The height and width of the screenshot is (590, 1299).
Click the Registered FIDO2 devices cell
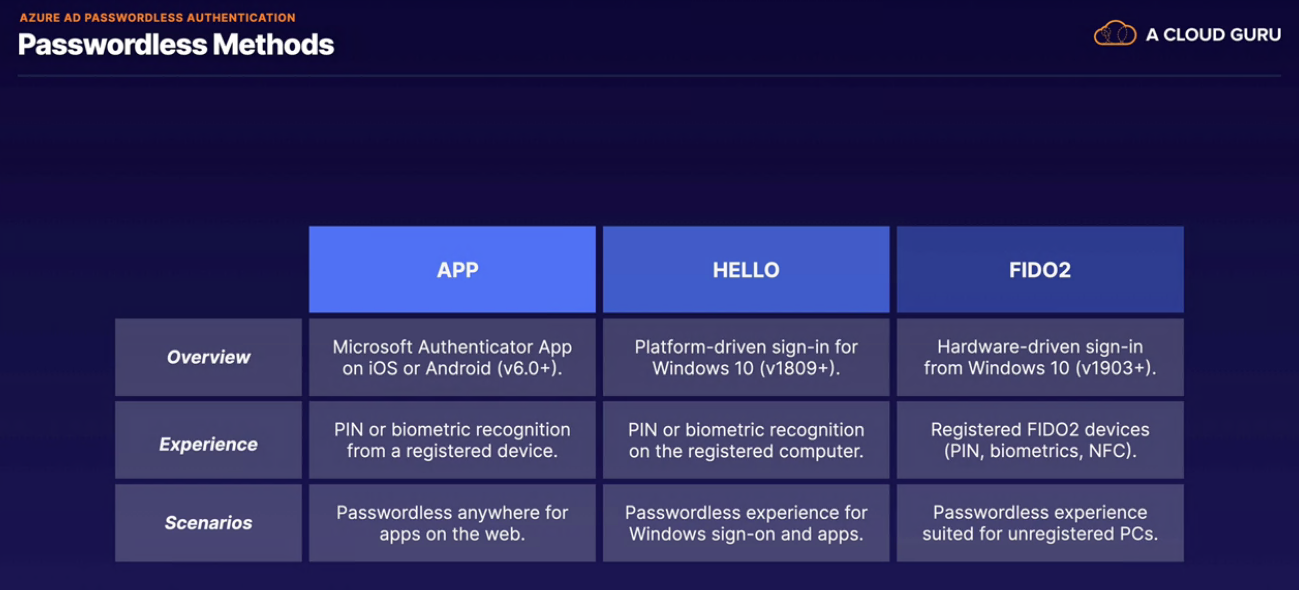point(1040,440)
